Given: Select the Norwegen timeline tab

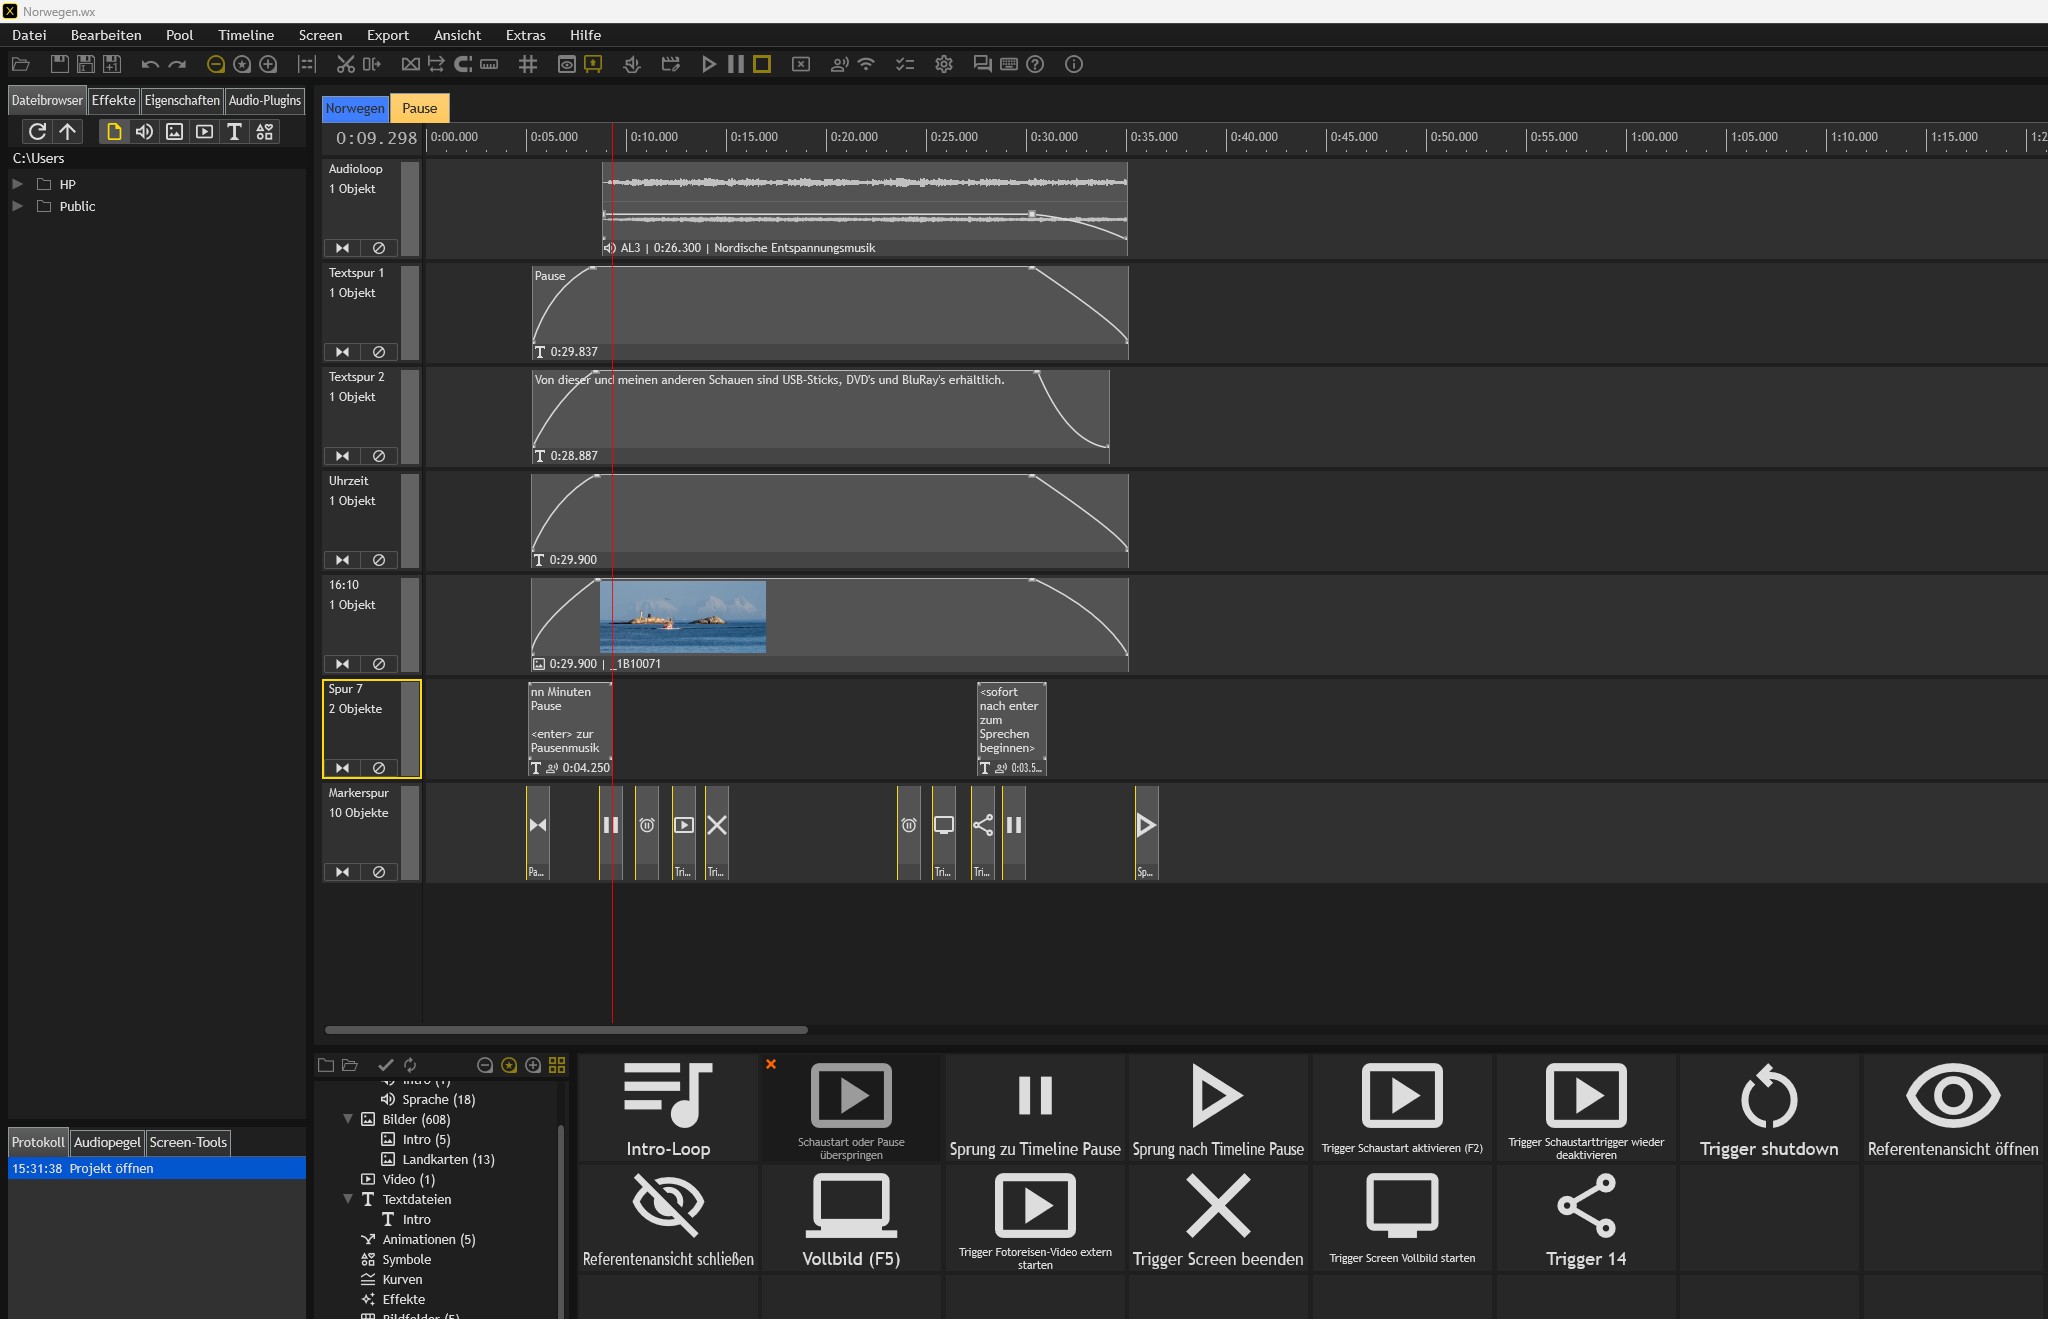Looking at the screenshot, I should click(x=355, y=108).
